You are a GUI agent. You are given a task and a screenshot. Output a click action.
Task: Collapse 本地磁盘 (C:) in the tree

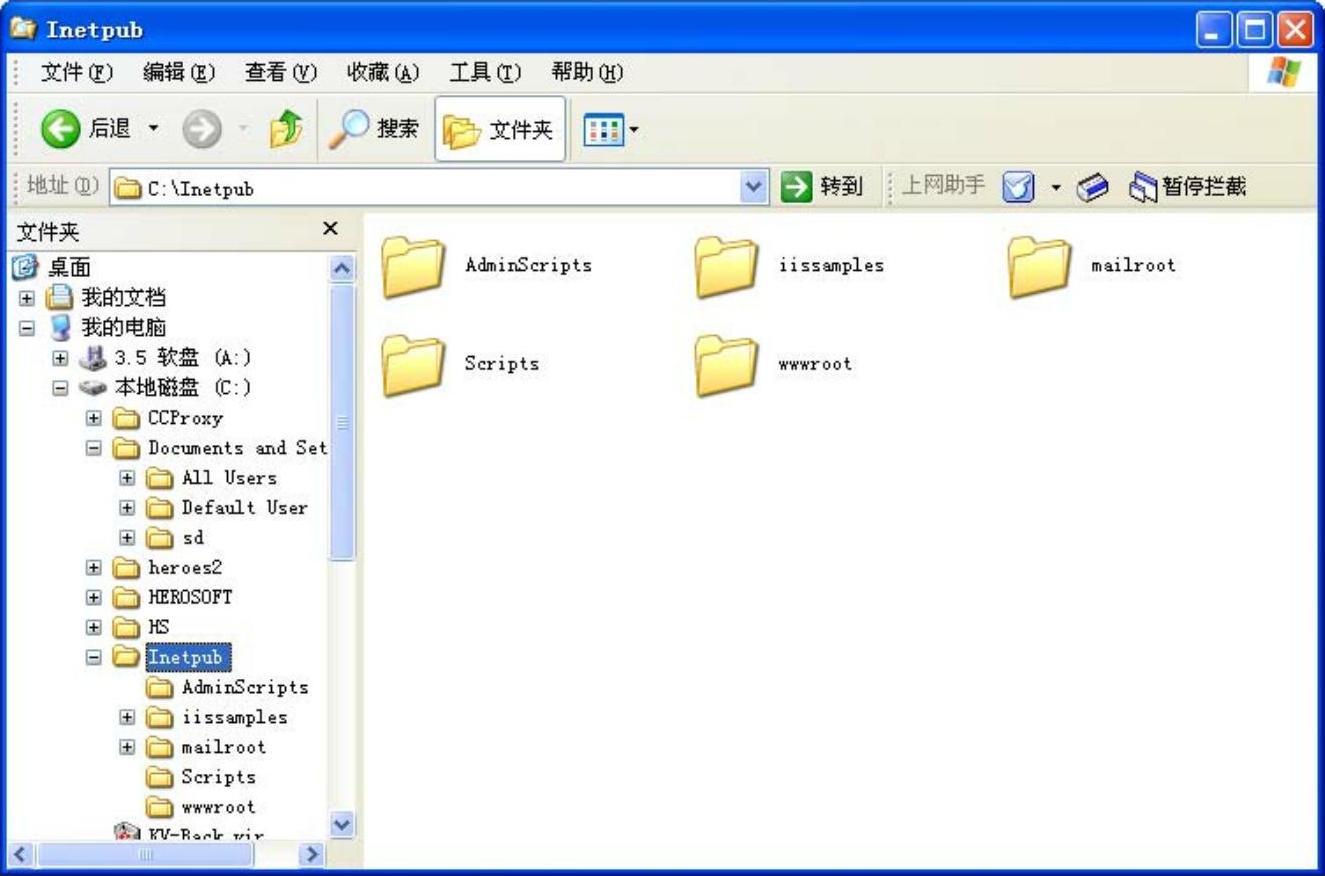click(x=60, y=388)
